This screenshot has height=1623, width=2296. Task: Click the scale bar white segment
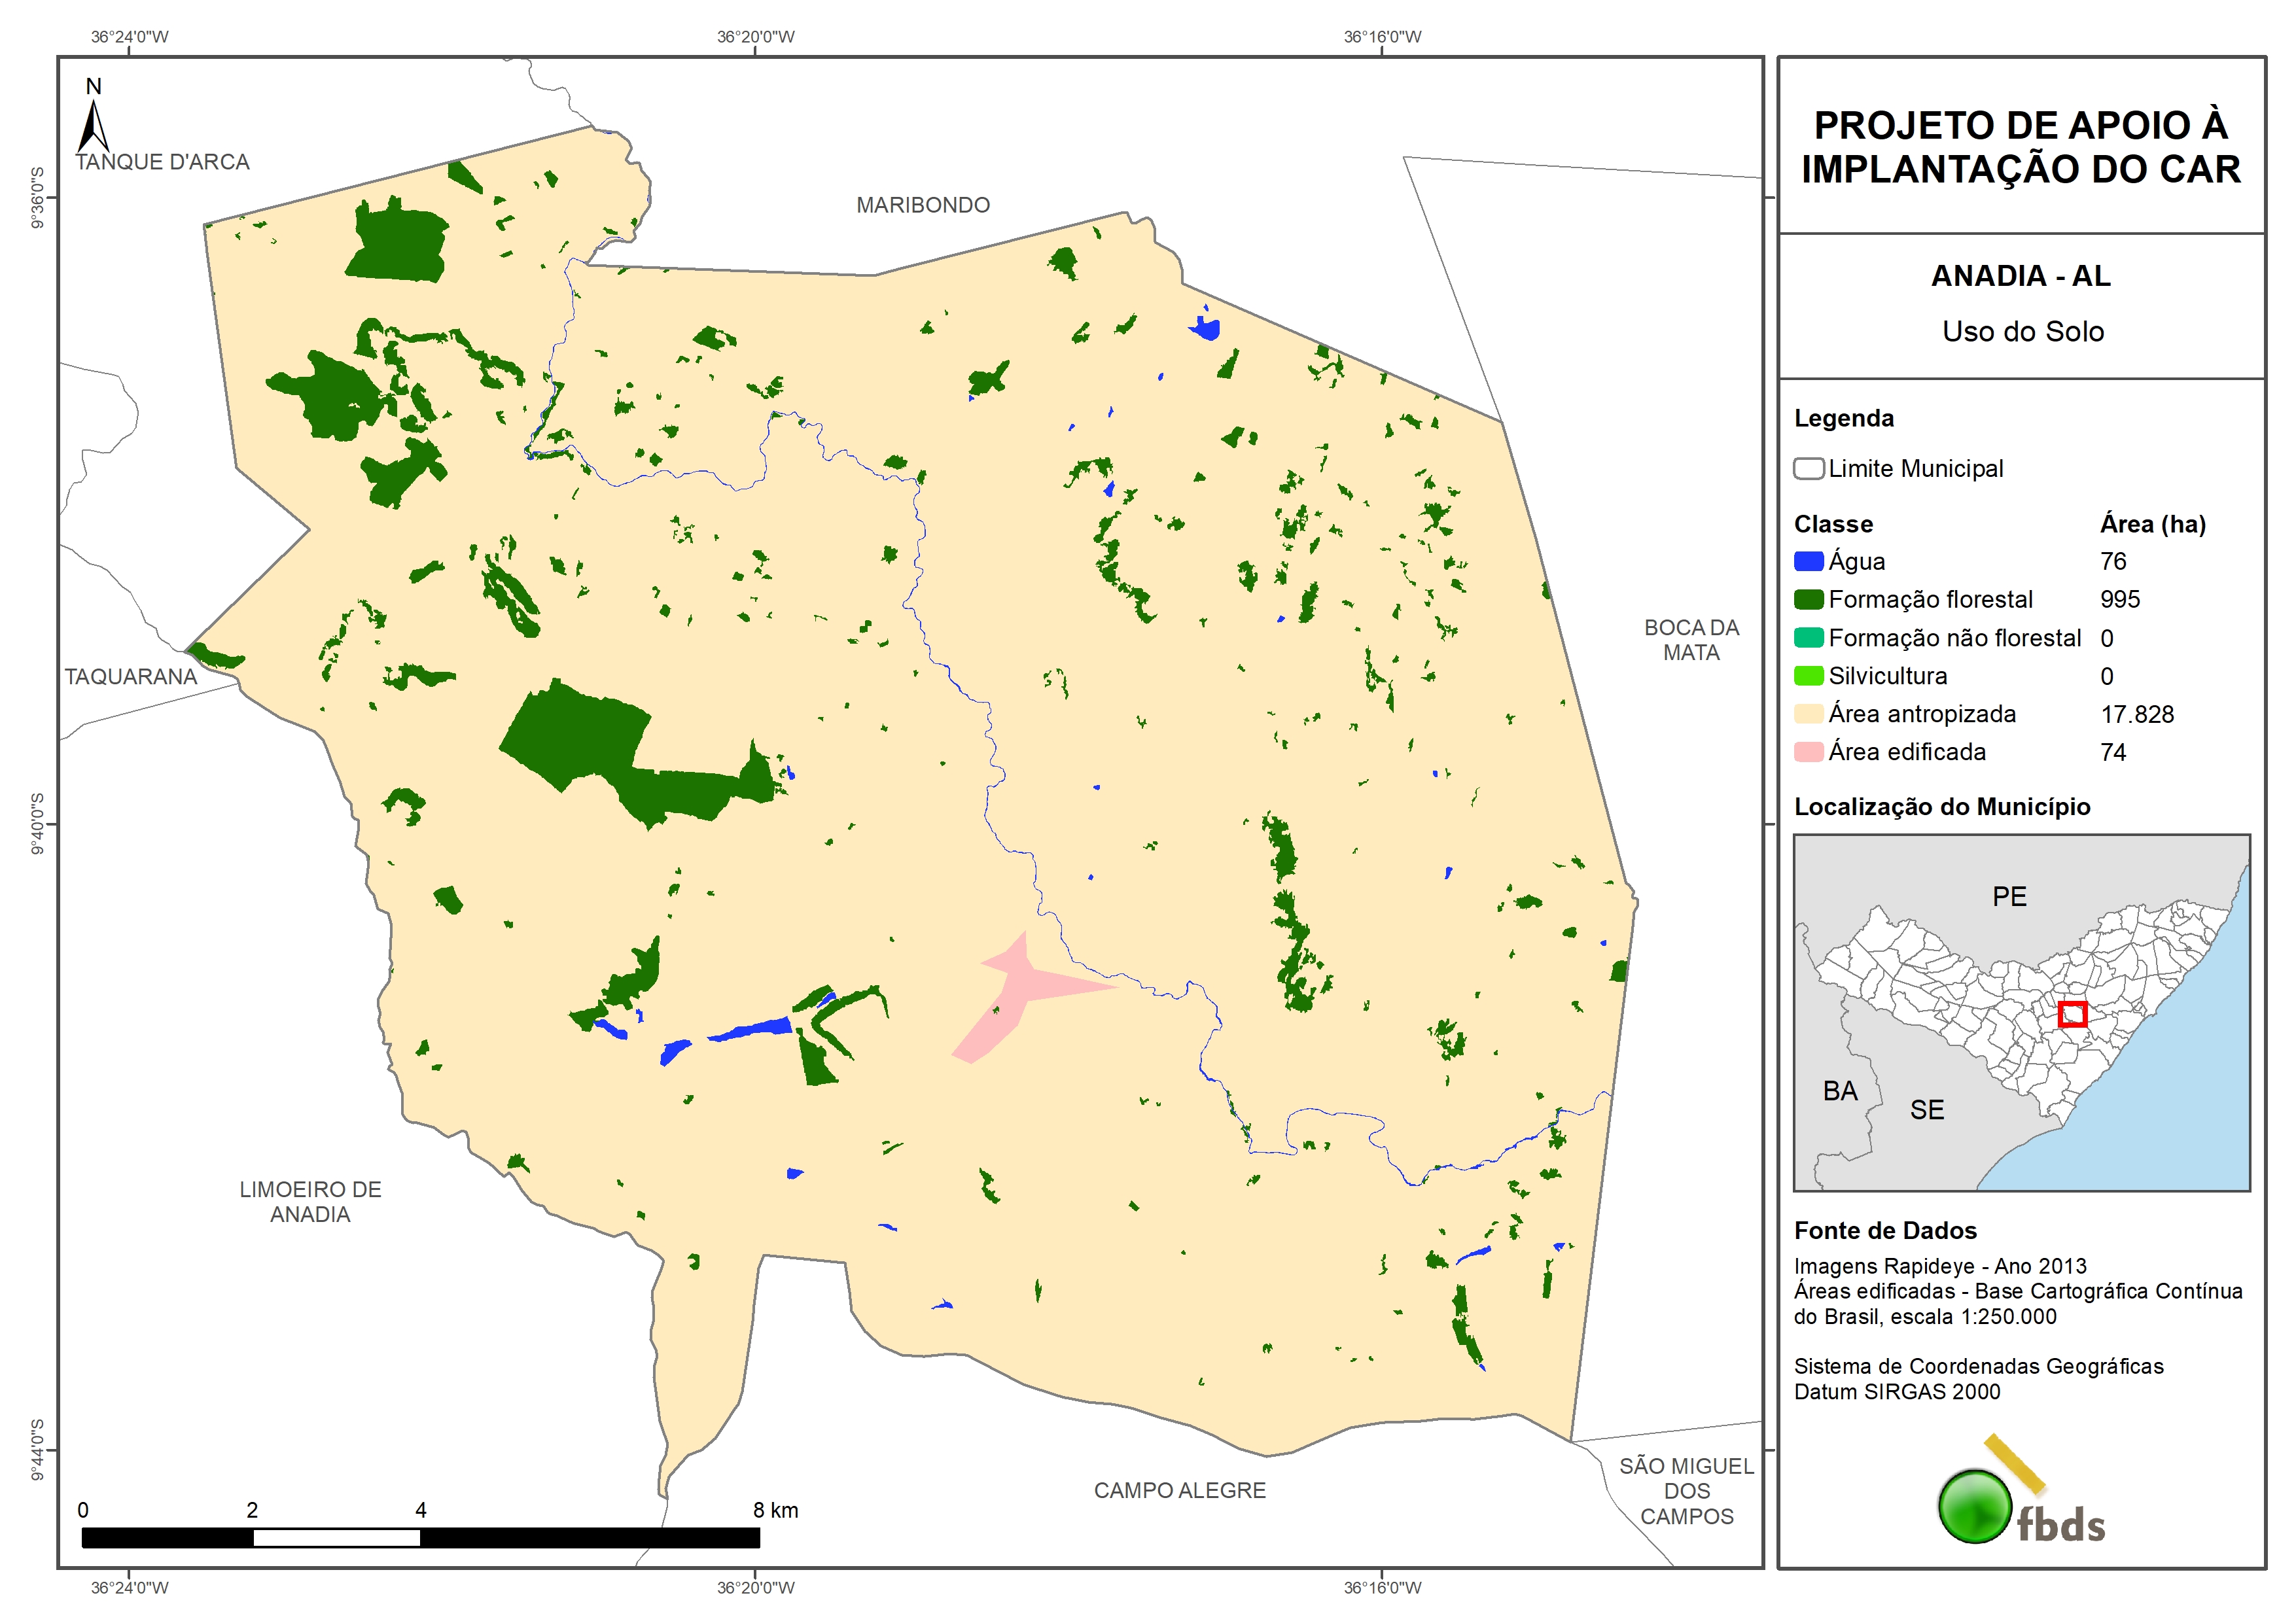pyautogui.click(x=336, y=1537)
